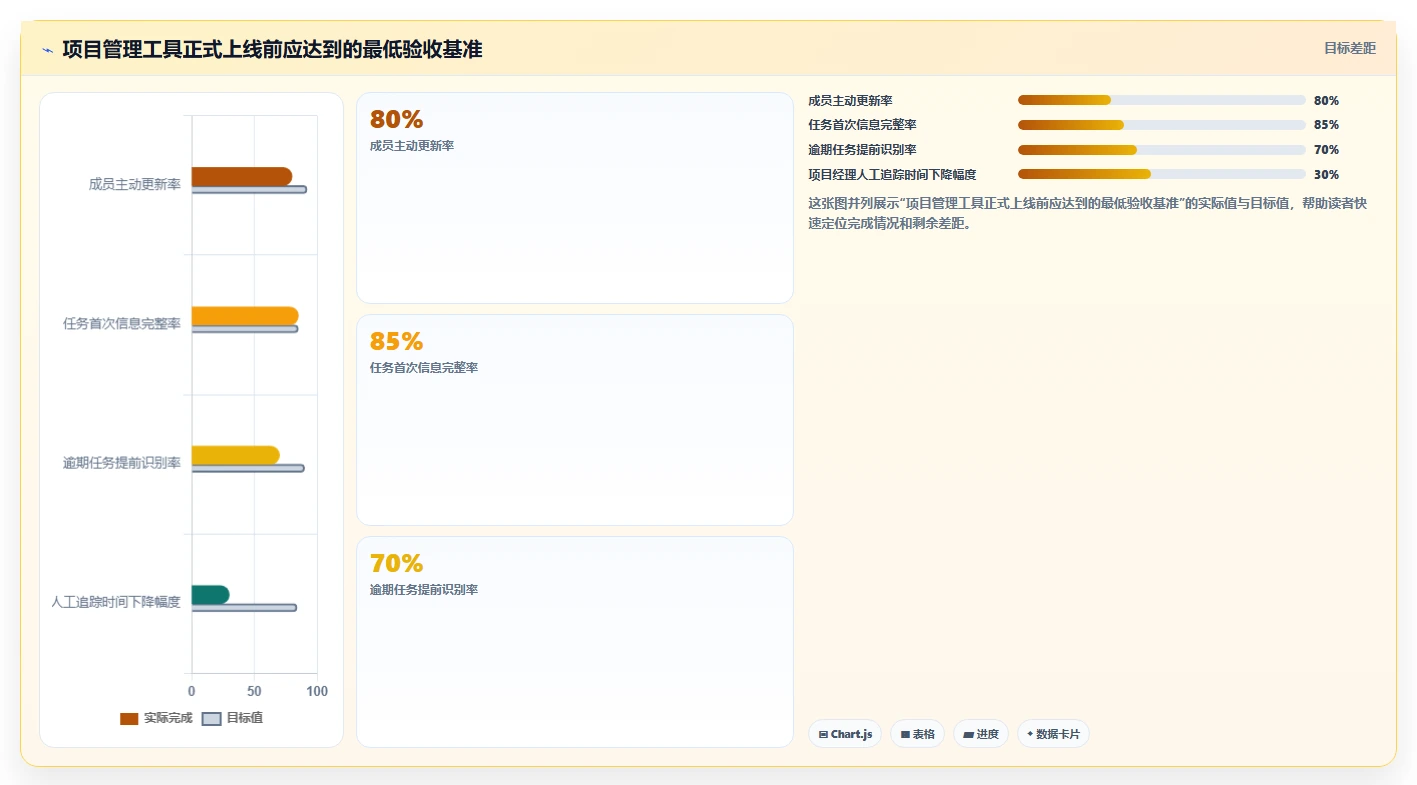Click the 85% value beside the progress bar
Screen dimensions: 1417x785
[x=1326, y=125]
